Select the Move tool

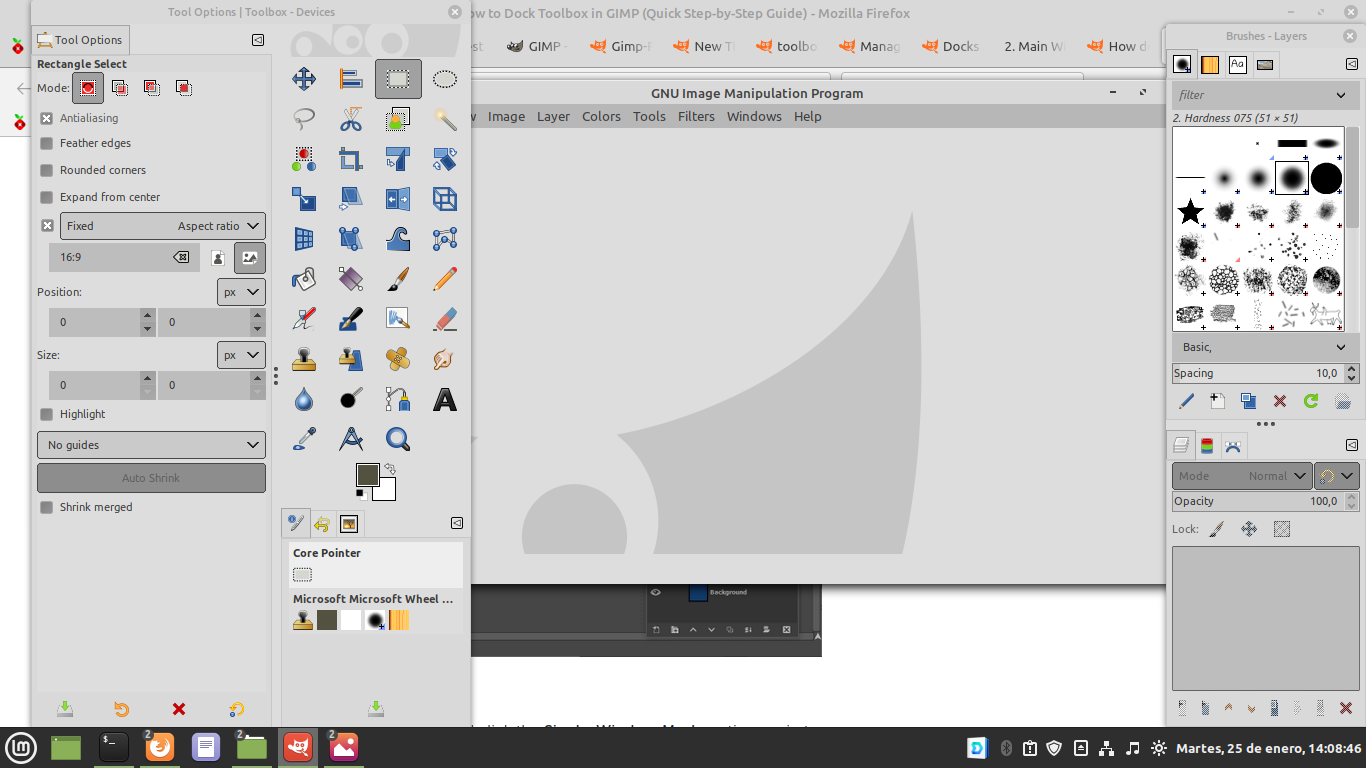[x=304, y=79]
